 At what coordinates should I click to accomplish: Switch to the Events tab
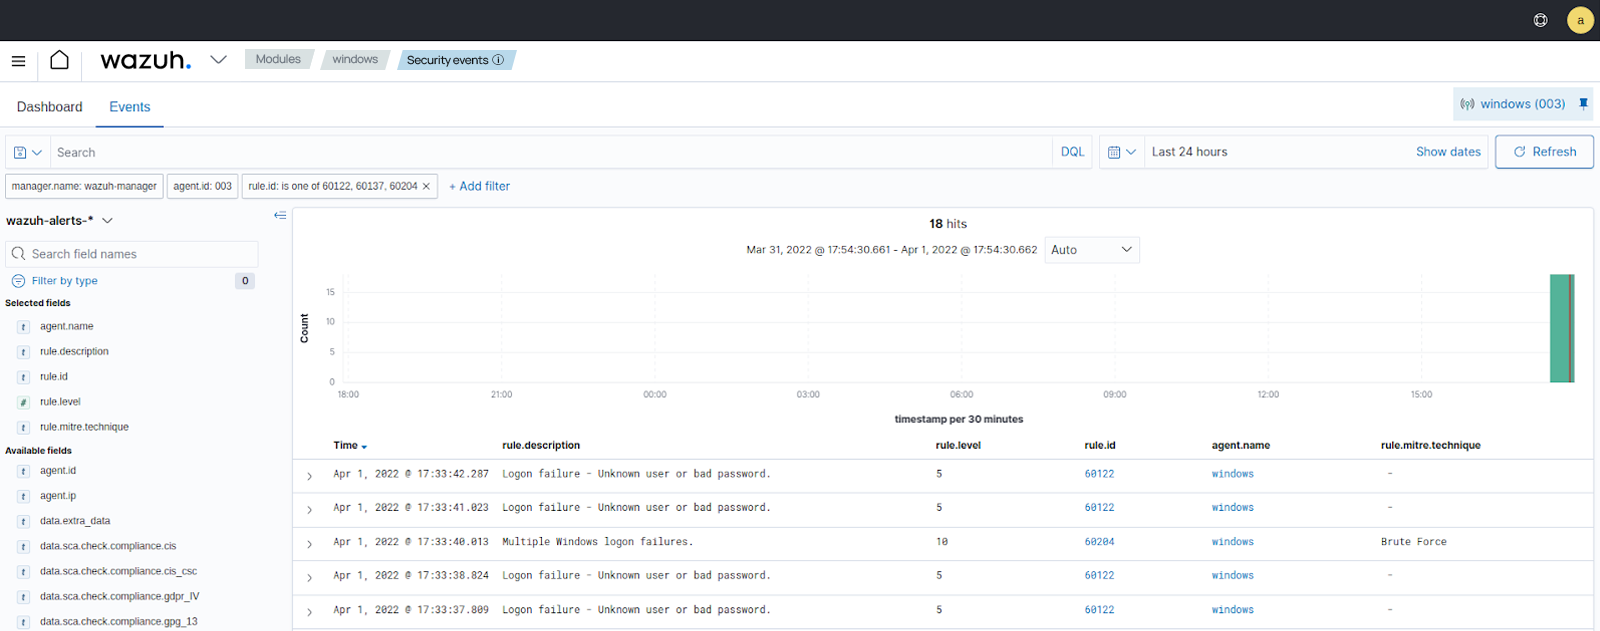pos(130,107)
